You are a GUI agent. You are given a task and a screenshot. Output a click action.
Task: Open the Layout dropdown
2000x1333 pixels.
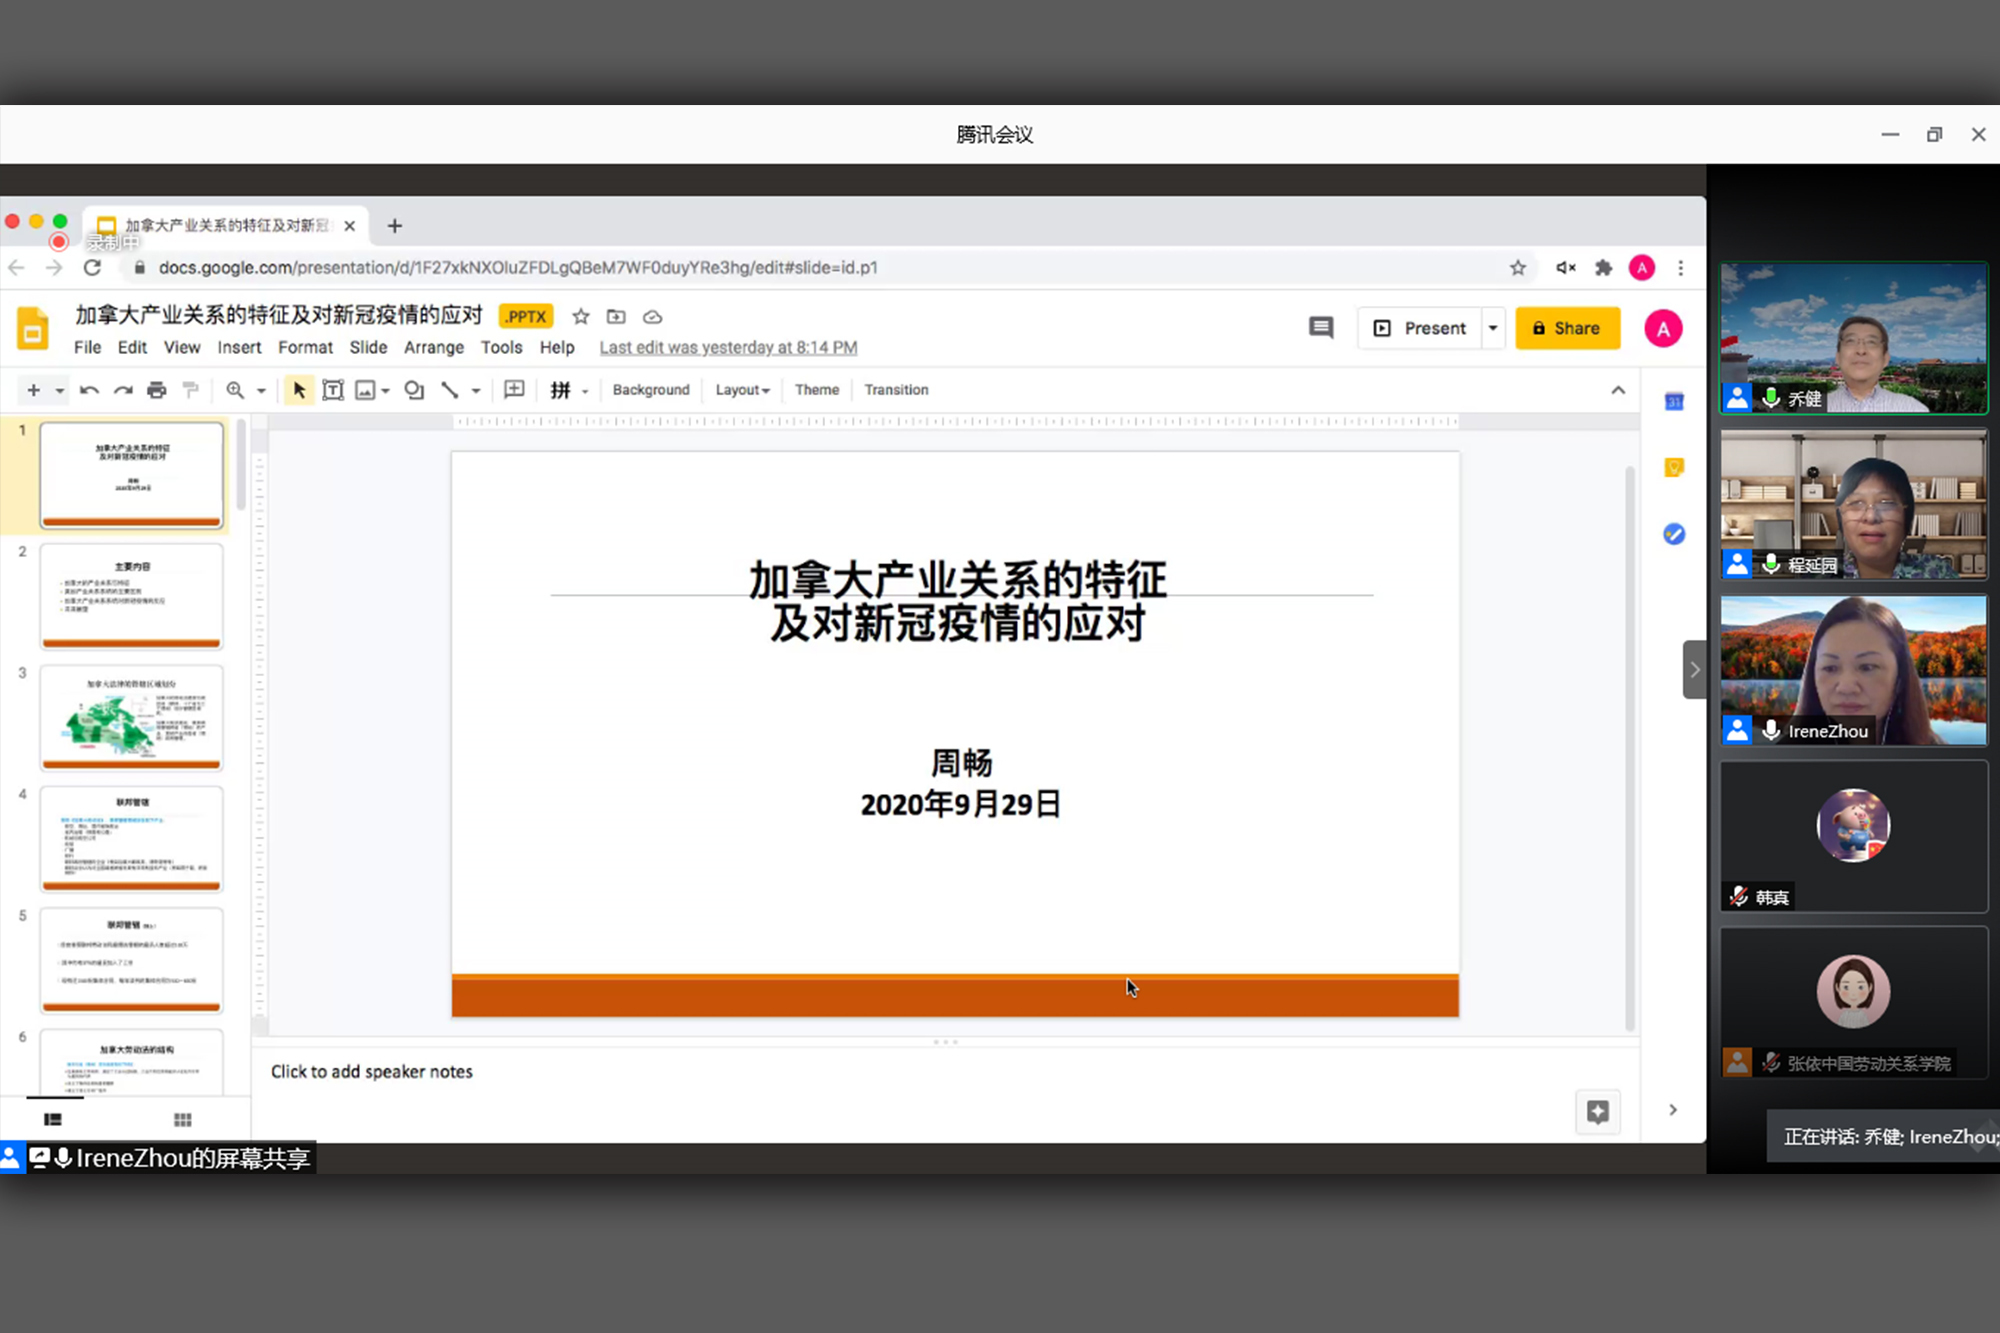pos(742,390)
